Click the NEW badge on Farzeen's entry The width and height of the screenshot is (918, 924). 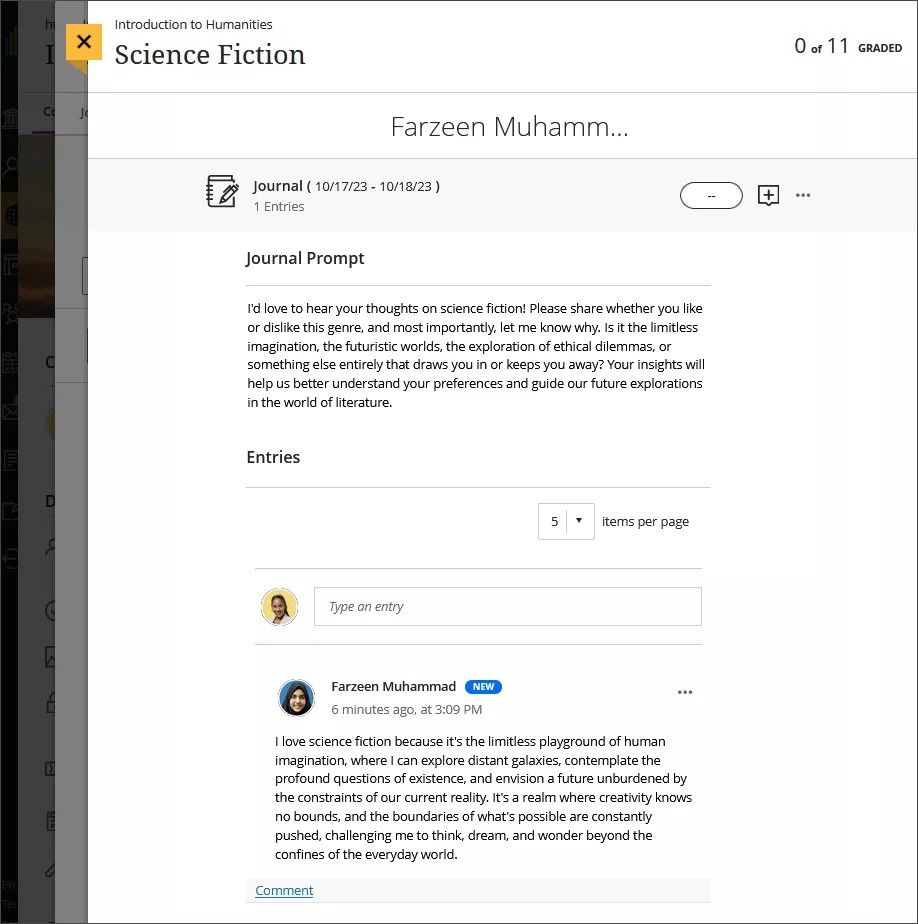[483, 686]
